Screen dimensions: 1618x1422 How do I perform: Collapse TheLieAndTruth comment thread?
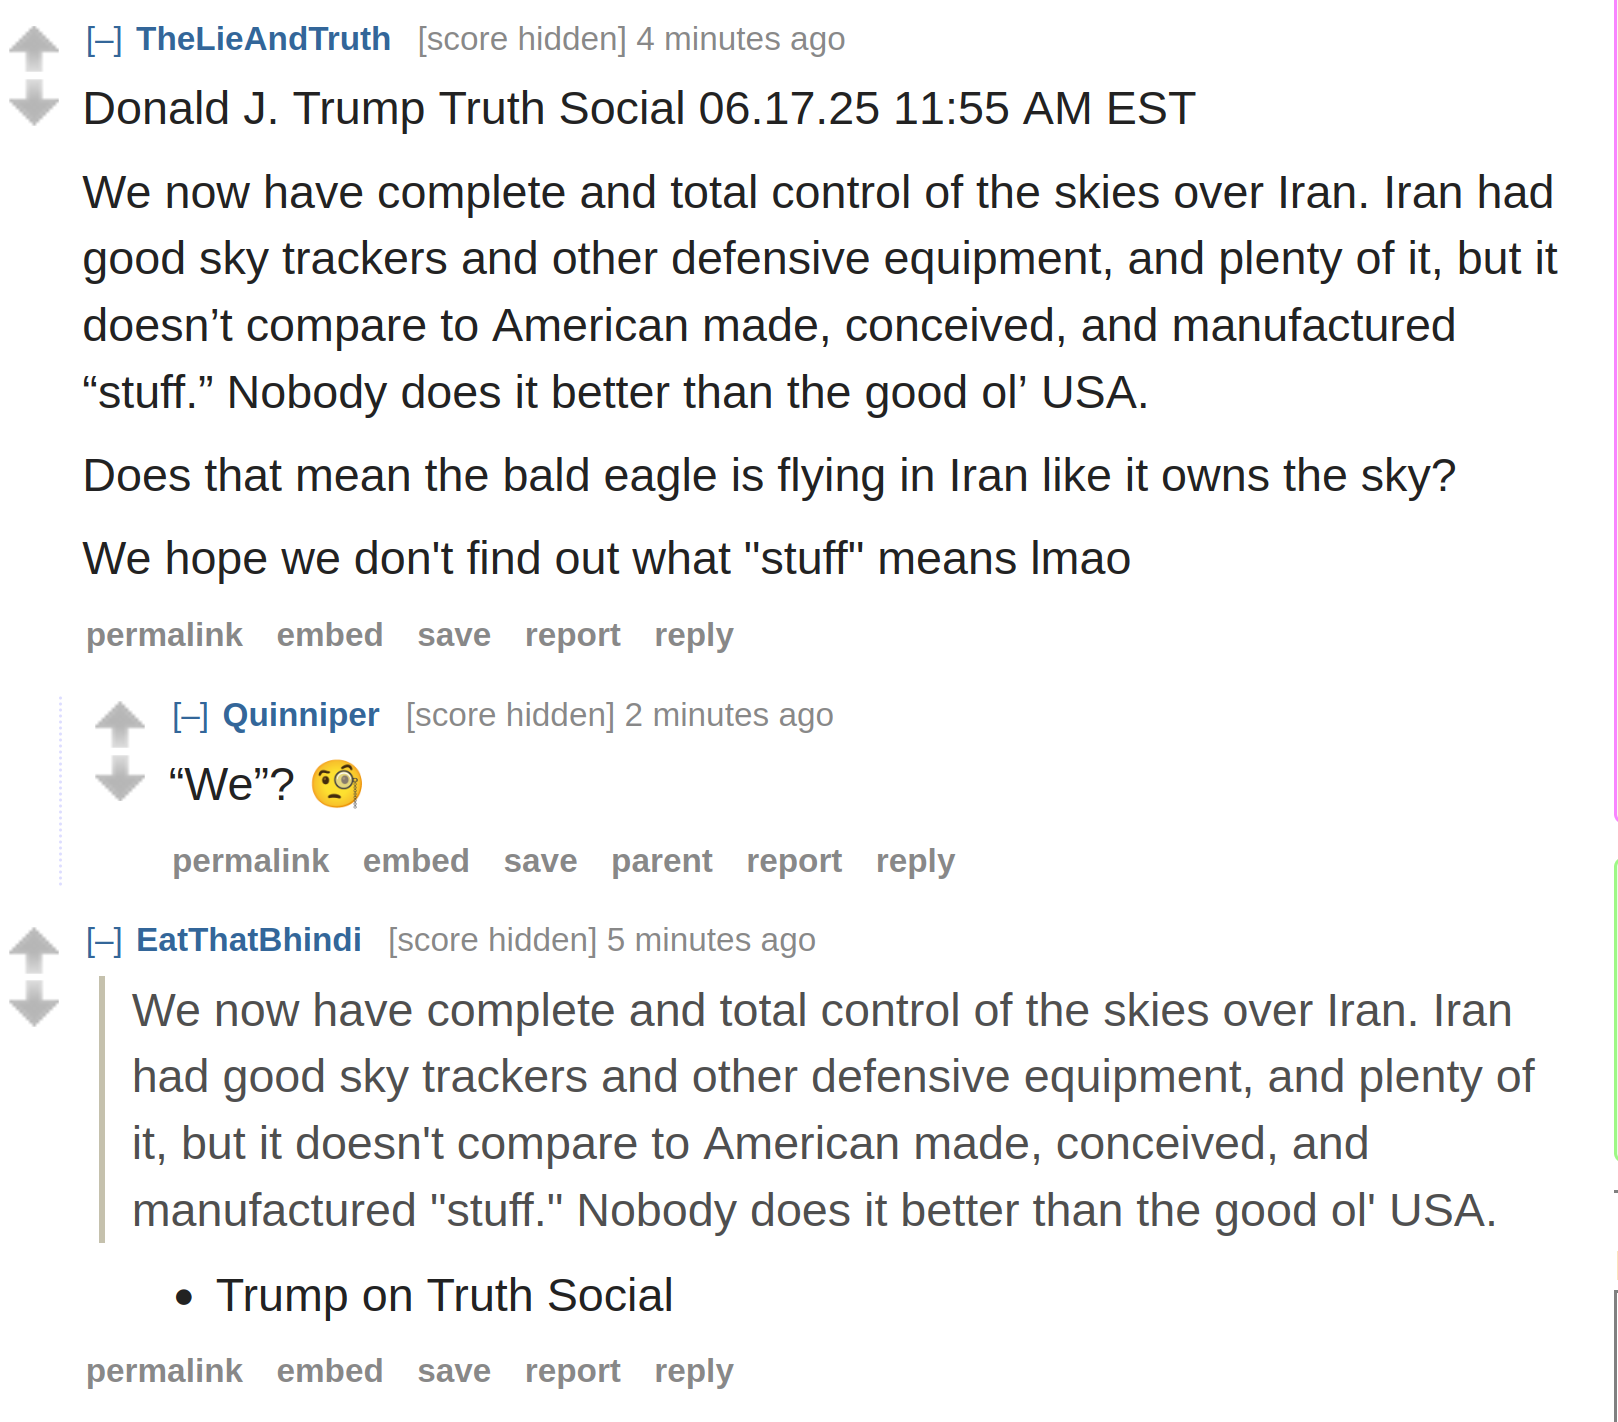[x=104, y=39]
